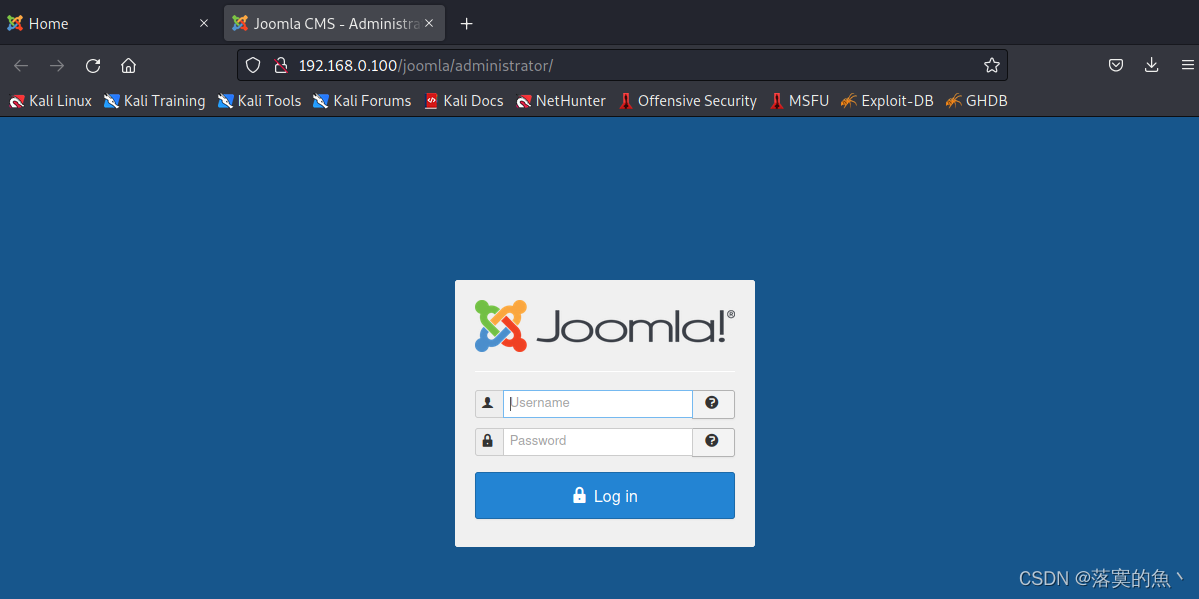This screenshot has width=1199, height=599.
Task: Click the Username input field
Action: tap(597, 404)
